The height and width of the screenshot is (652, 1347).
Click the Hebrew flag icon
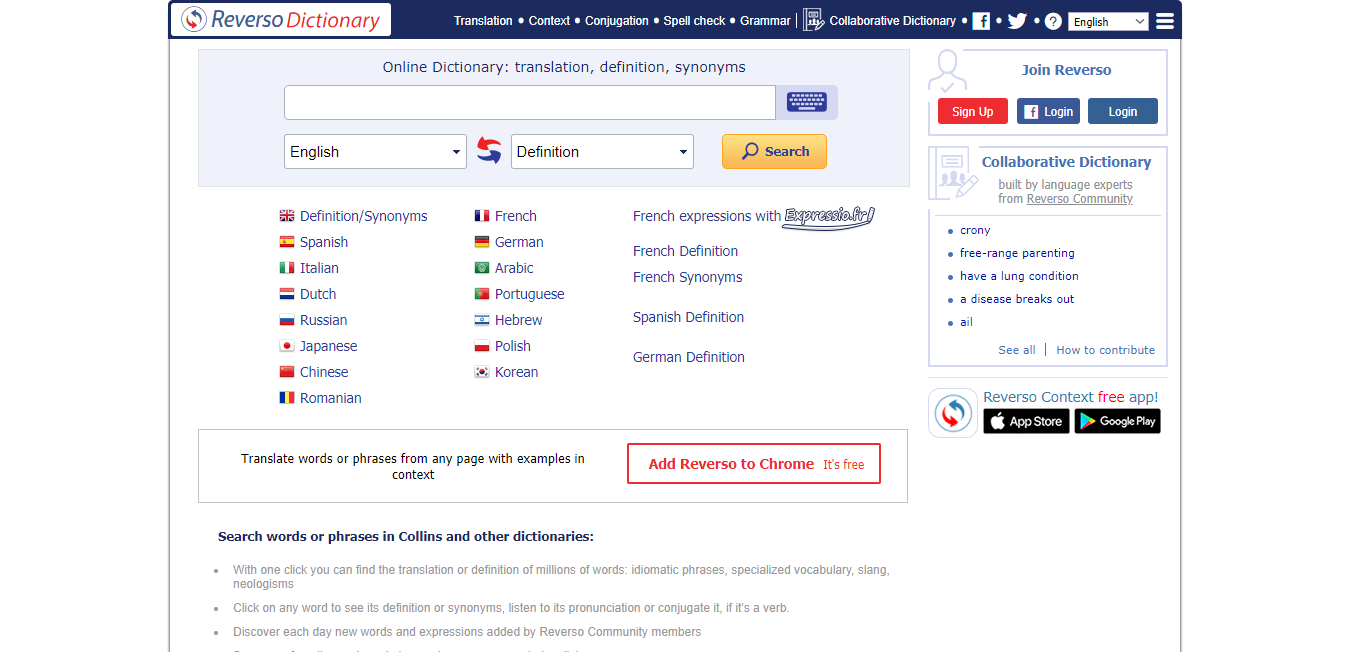tap(482, 320)
